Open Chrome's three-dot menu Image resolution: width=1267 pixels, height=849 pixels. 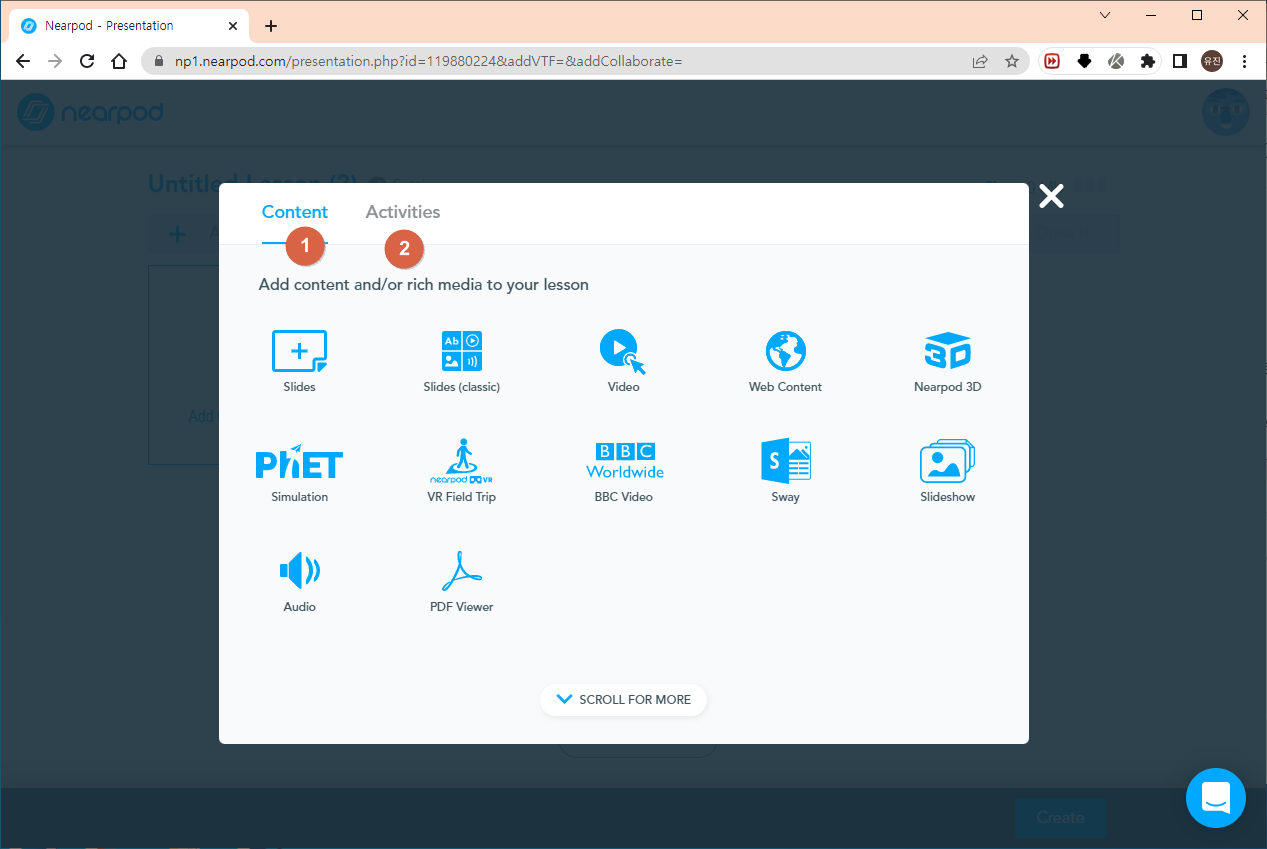pos(1244,61)
